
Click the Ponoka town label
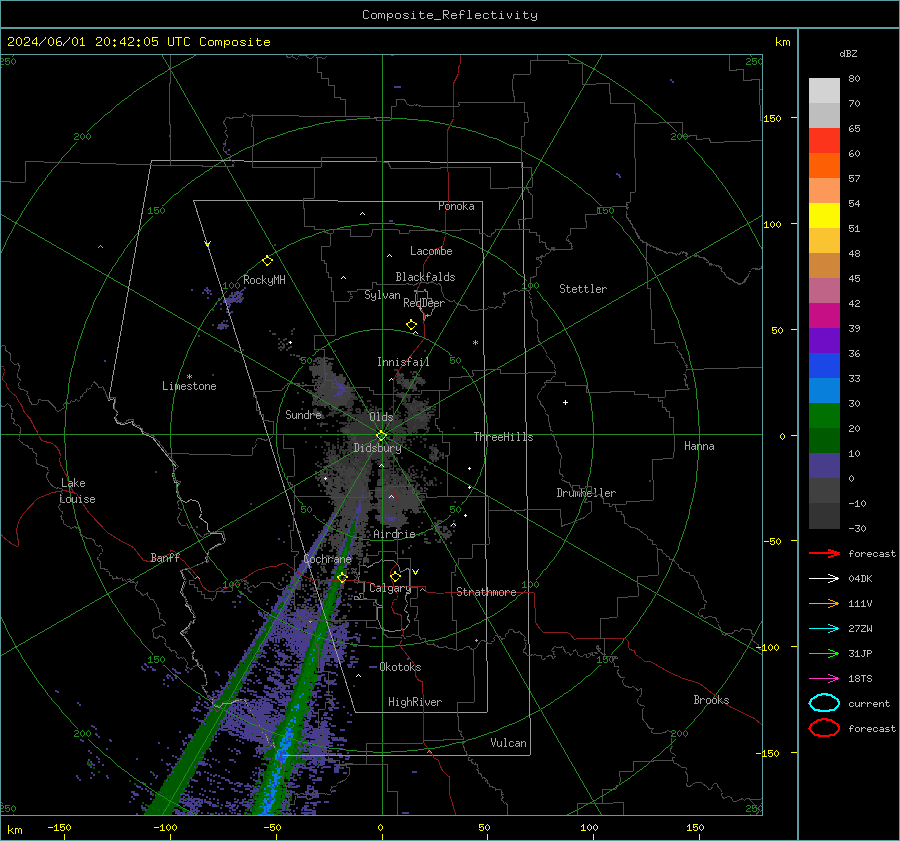coord(456,206)
